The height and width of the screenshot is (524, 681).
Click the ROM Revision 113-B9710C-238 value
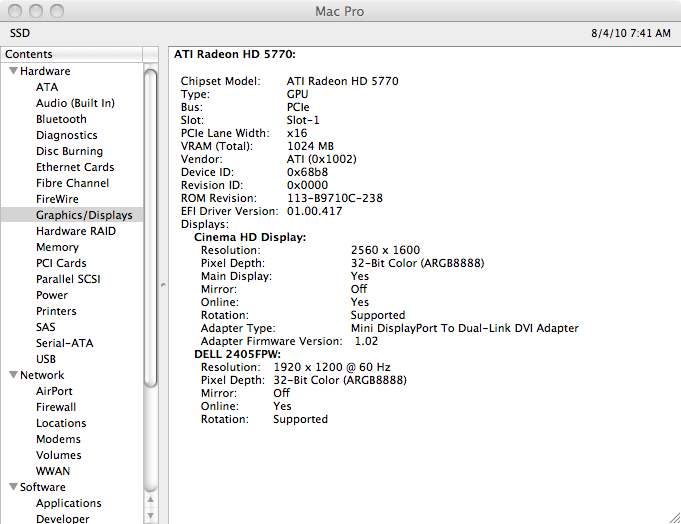coord(335,198)
